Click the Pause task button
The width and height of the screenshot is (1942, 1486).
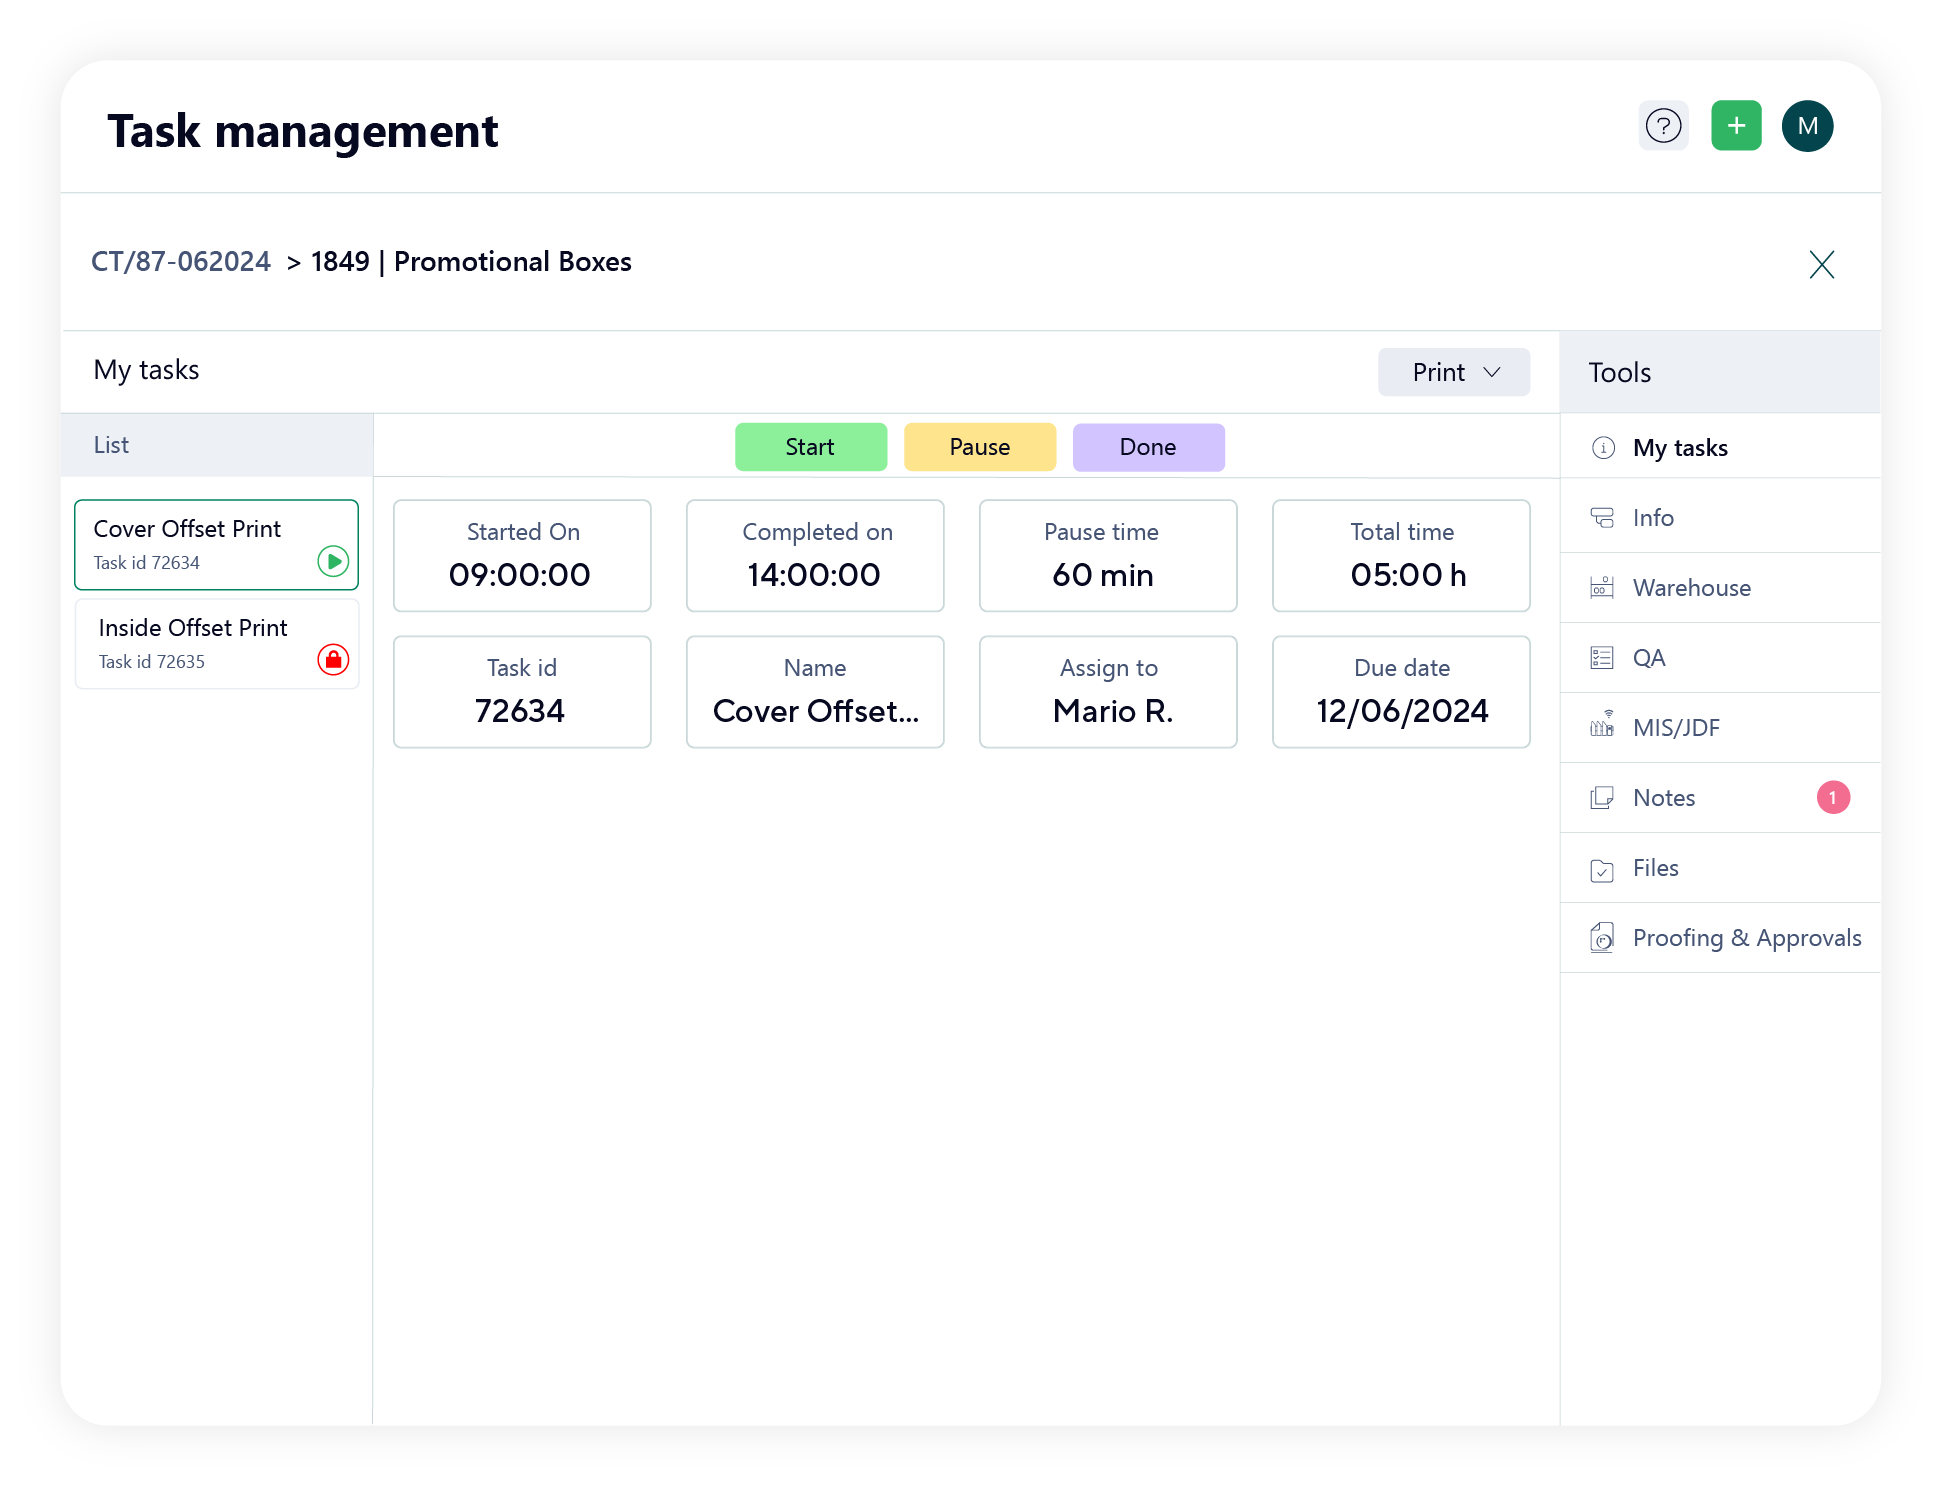point(979,446)
